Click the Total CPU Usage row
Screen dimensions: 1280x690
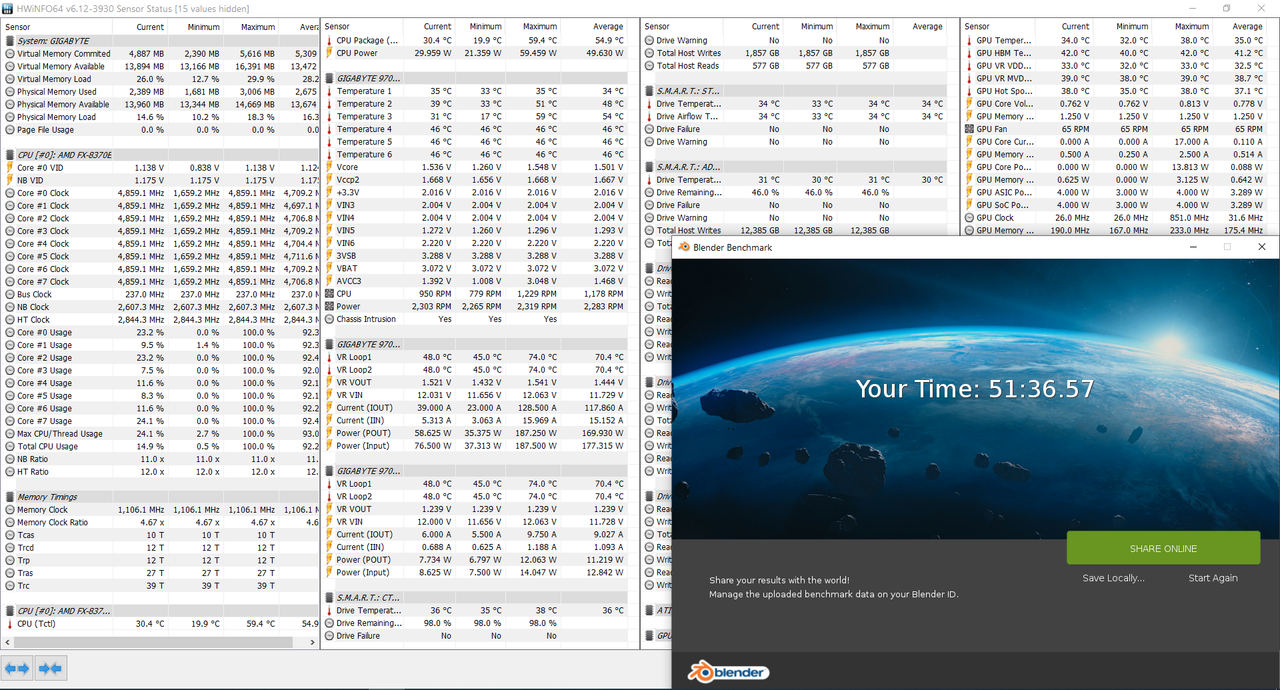[x=160, y=446]
